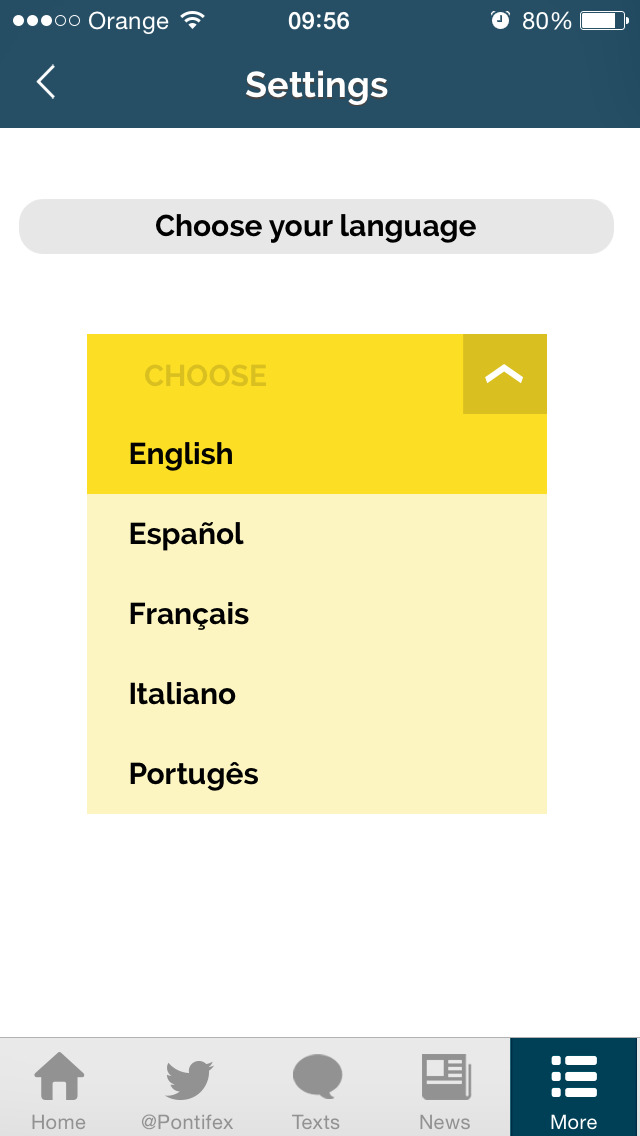Select the Texts speech bubble icon
The image size is (640, 1136).
317,1076
